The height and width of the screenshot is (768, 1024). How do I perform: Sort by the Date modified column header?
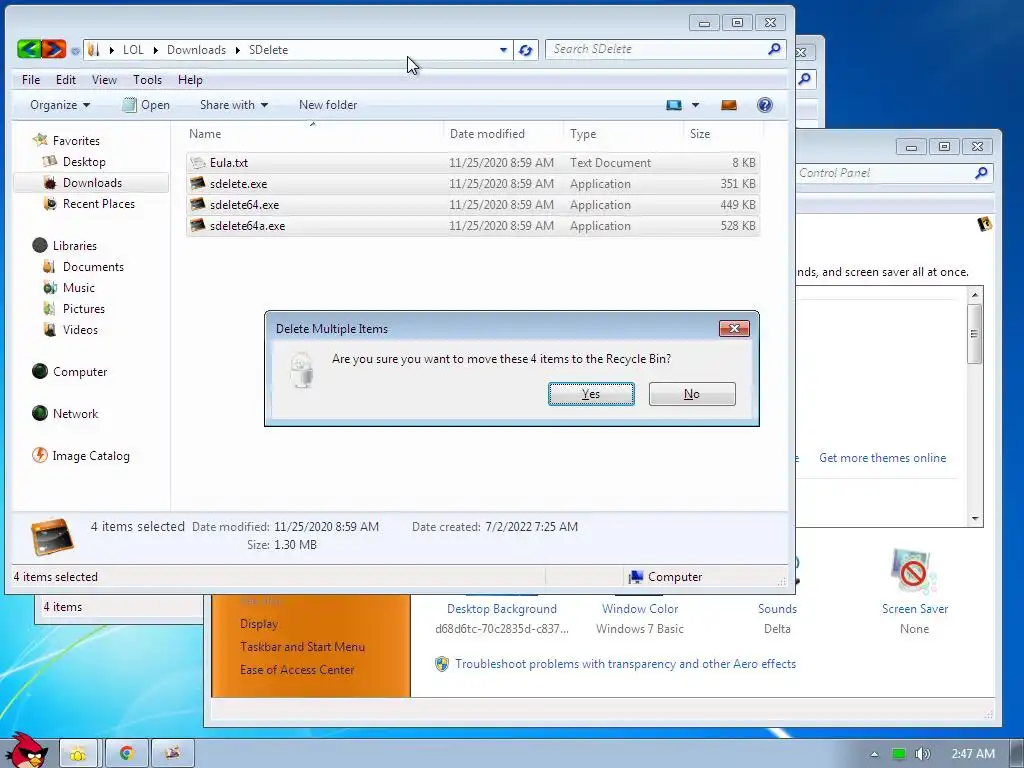487,134
